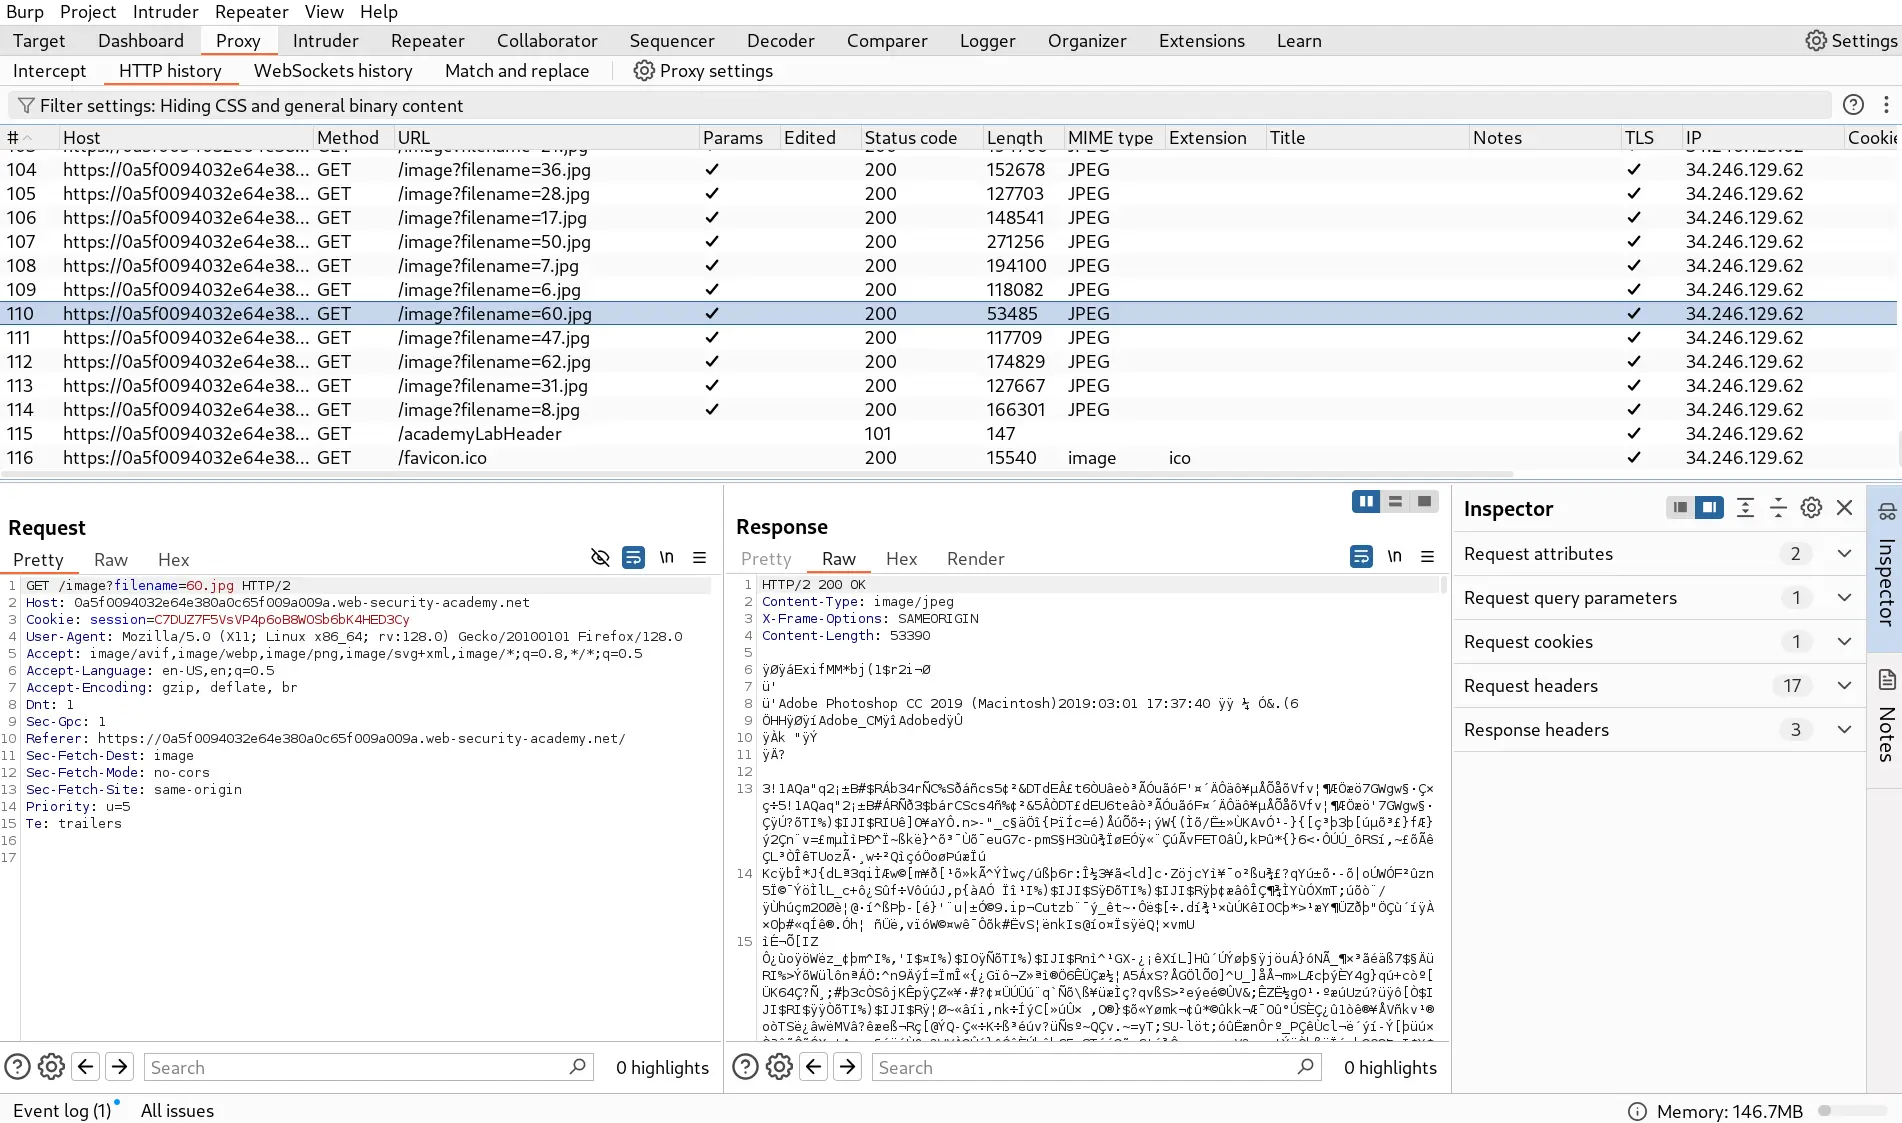Go to next match in Response search

click(847, 1067)
